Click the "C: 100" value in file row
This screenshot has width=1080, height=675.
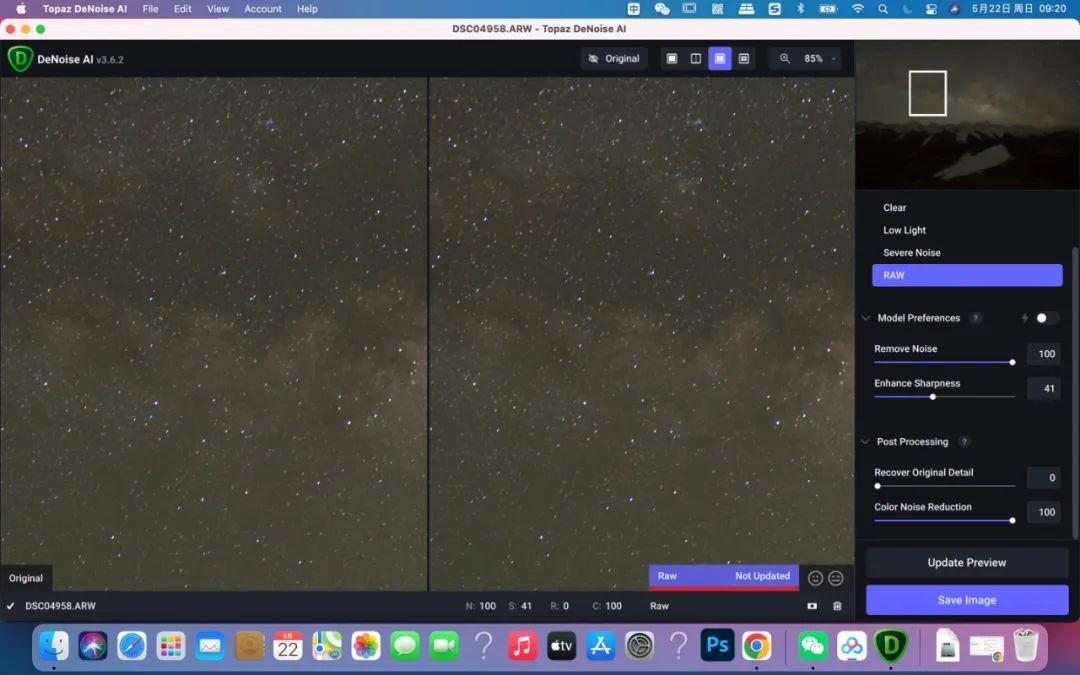tap(607, 606)
